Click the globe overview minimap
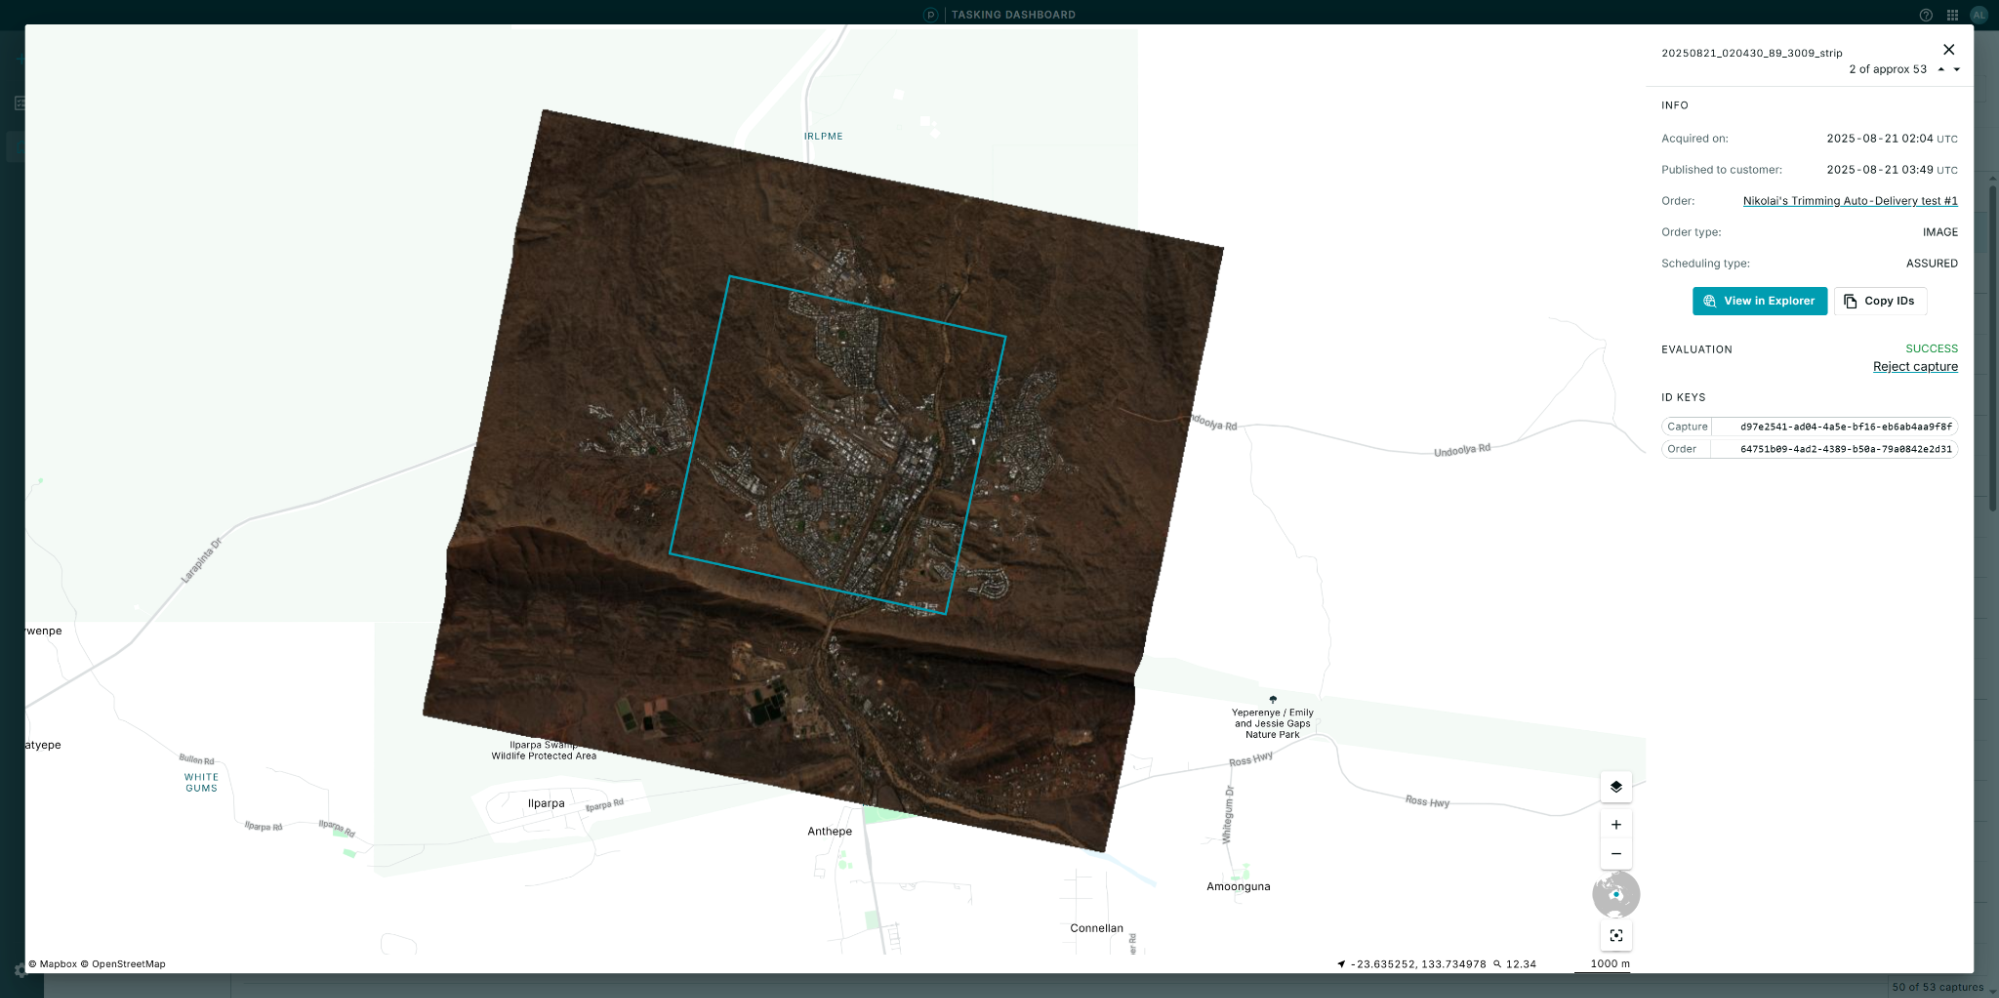The width and height of the screenshot is (1999, 998). tap(1615, 894)
